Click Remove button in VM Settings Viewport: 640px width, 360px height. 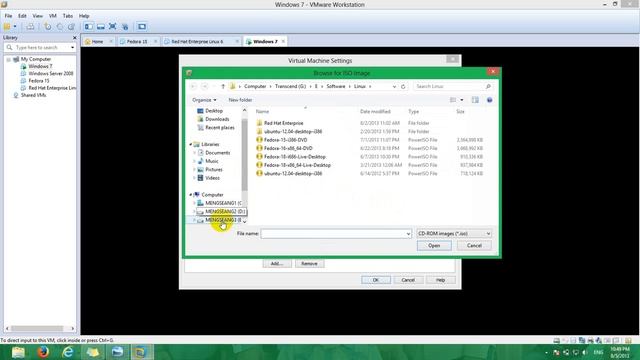click(x=309, y=264)
